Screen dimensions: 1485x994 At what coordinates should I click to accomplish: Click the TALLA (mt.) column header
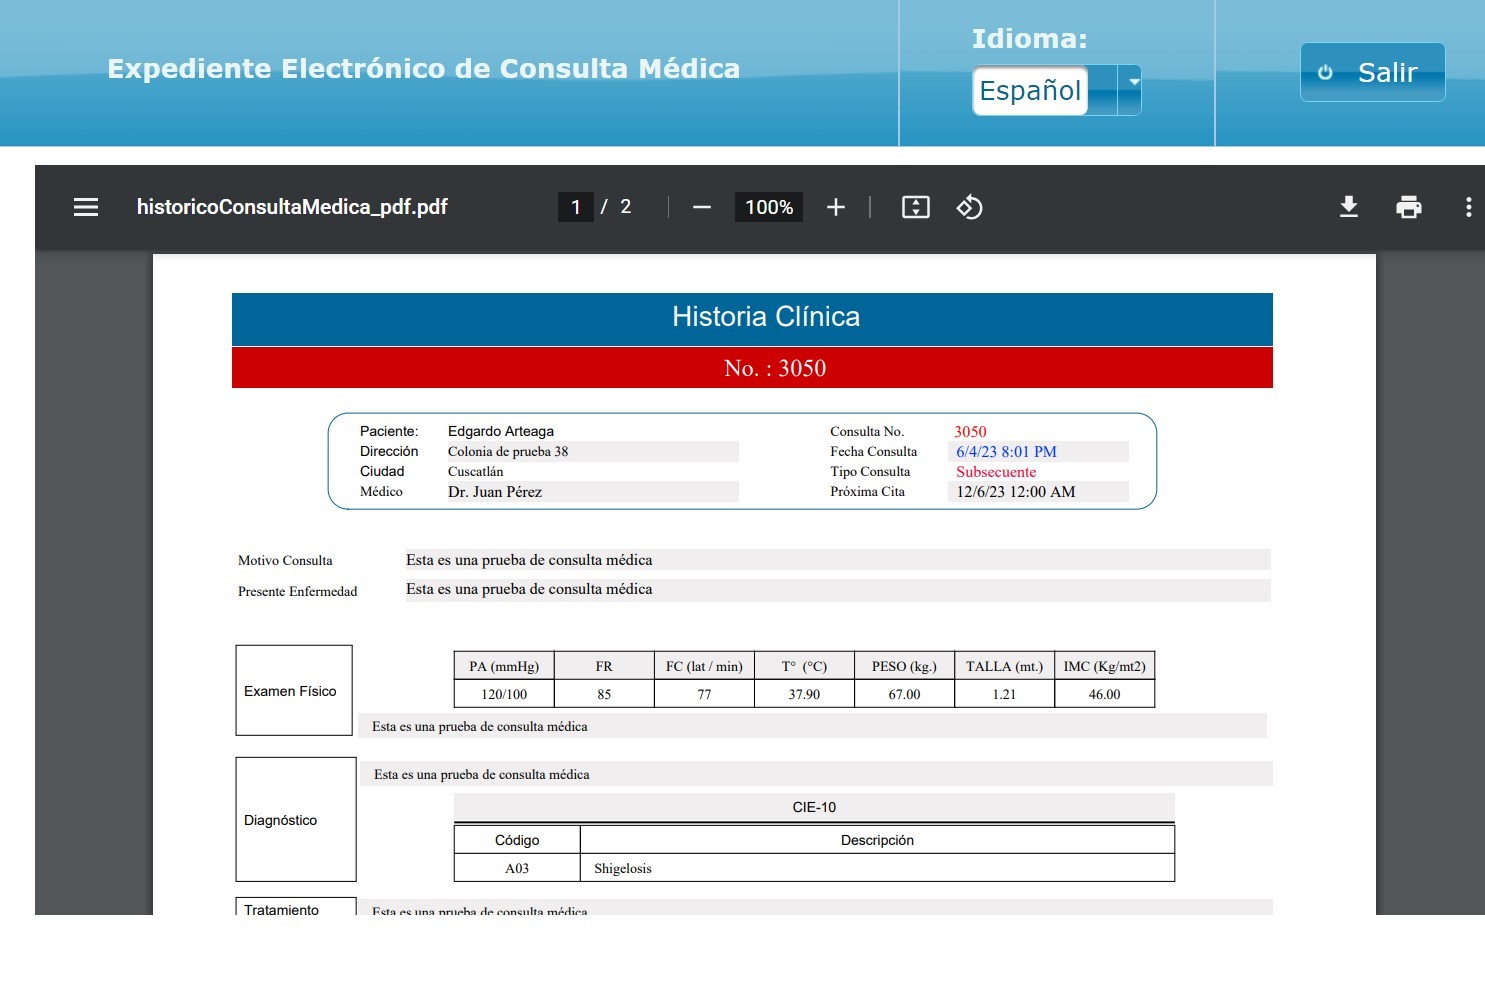point(1004,666)
